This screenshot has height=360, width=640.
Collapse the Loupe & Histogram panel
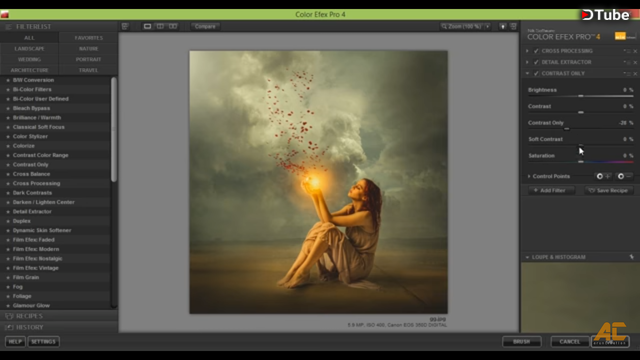click(527, 257)
